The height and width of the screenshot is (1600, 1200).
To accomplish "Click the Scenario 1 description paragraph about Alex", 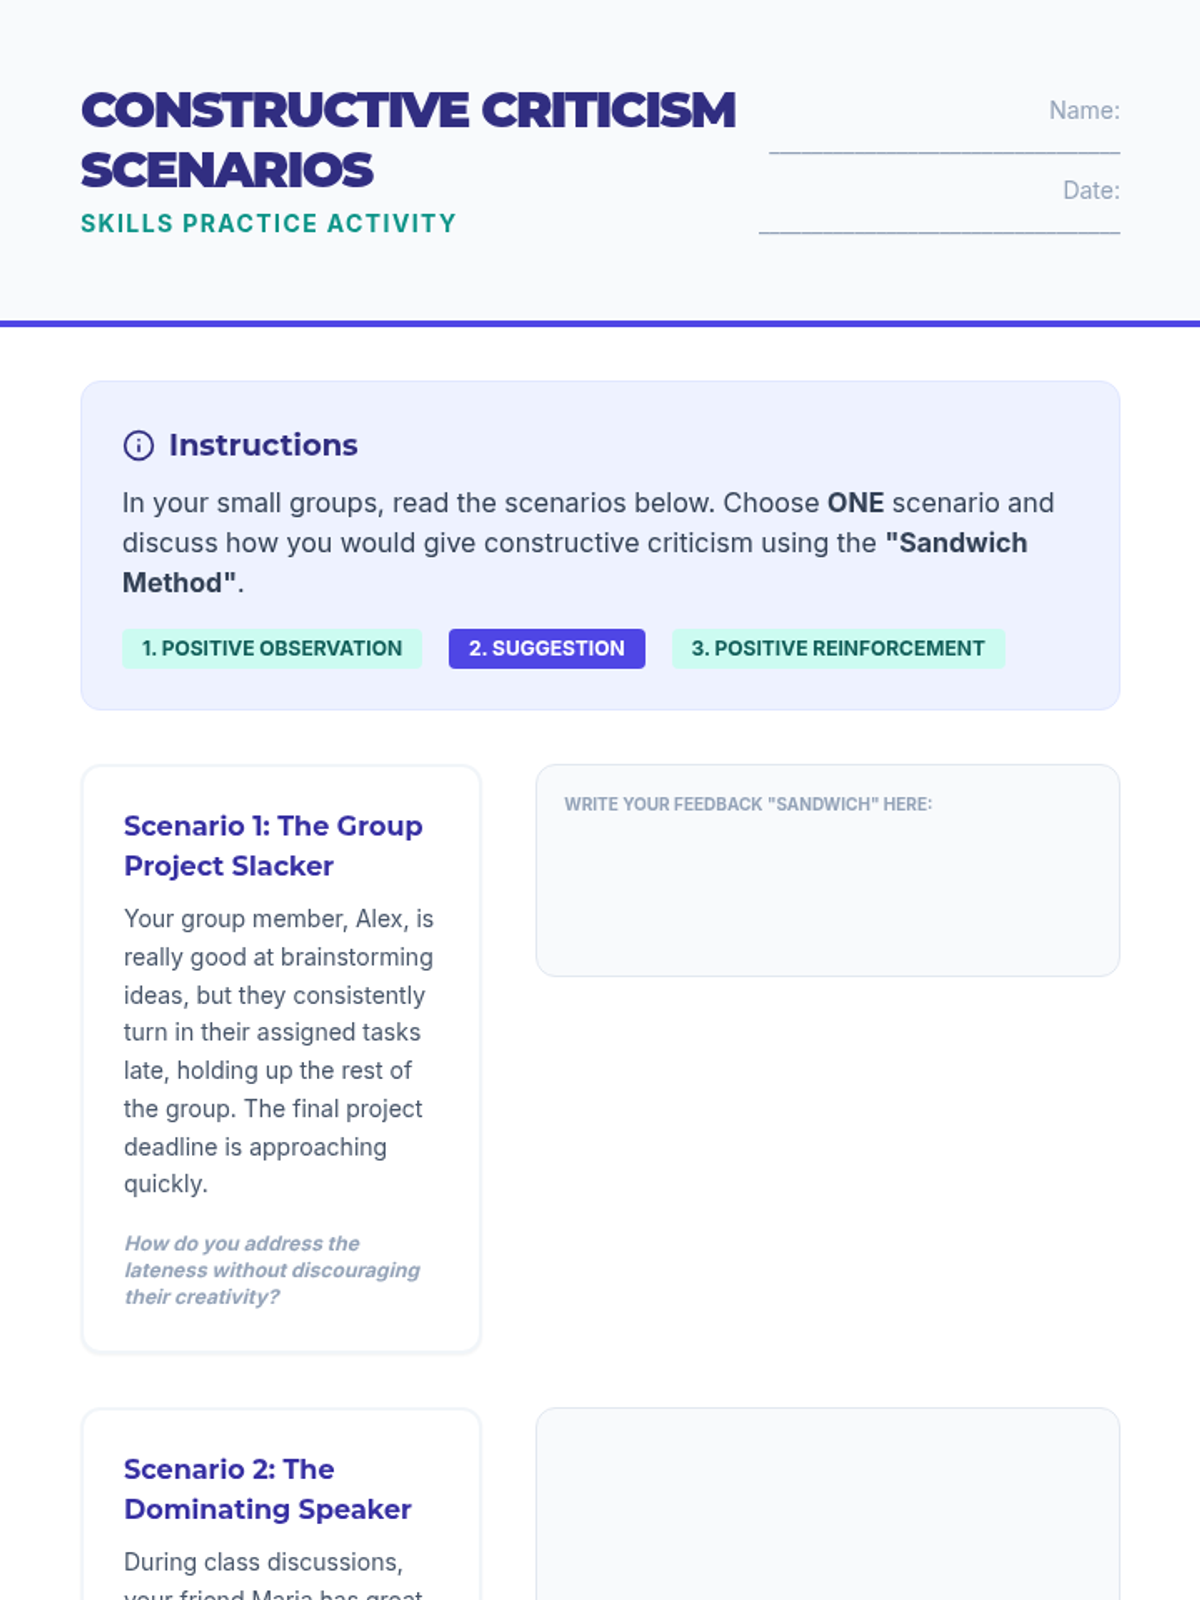I will tap(279, 1051).
